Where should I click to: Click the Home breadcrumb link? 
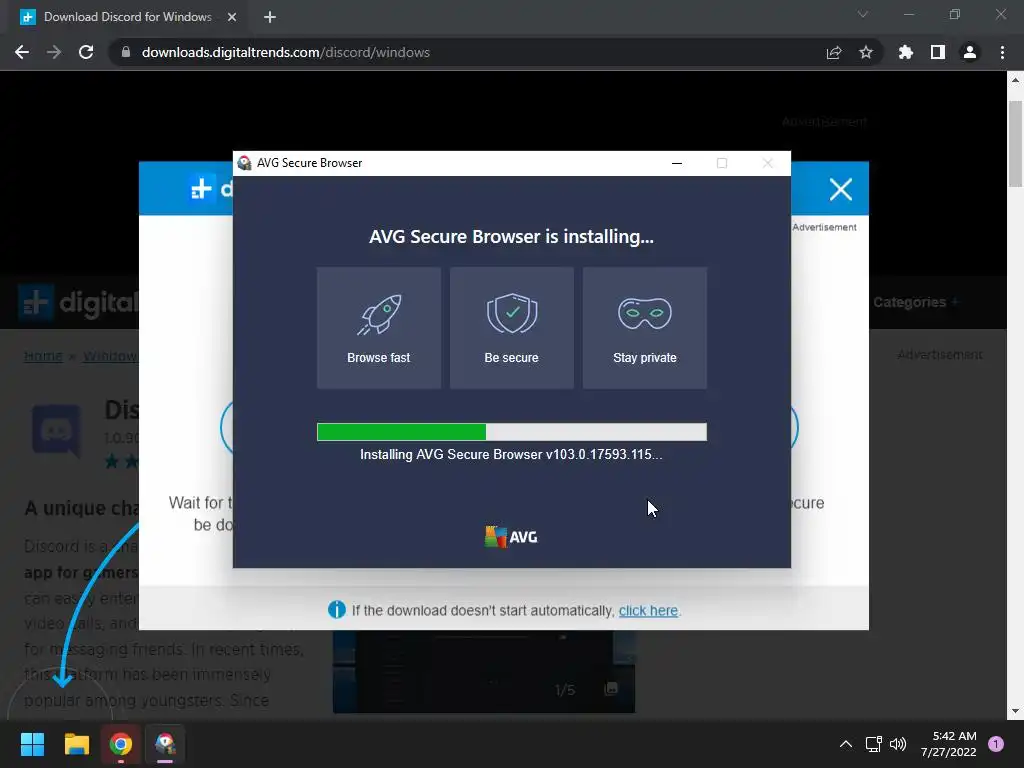coord(43,356)
